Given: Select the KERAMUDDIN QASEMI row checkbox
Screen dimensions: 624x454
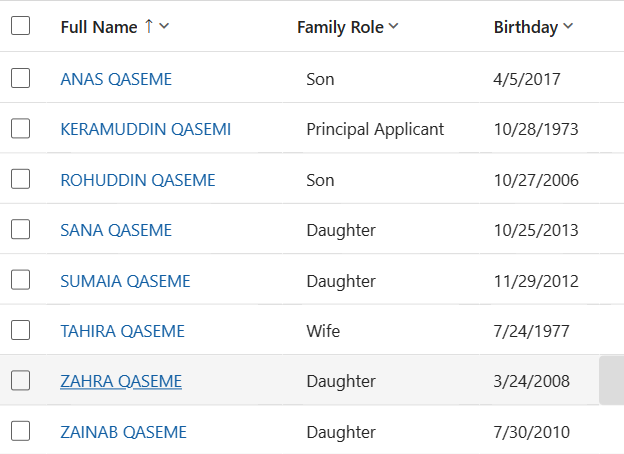Looking at the screenshot, I should point(20,129).
